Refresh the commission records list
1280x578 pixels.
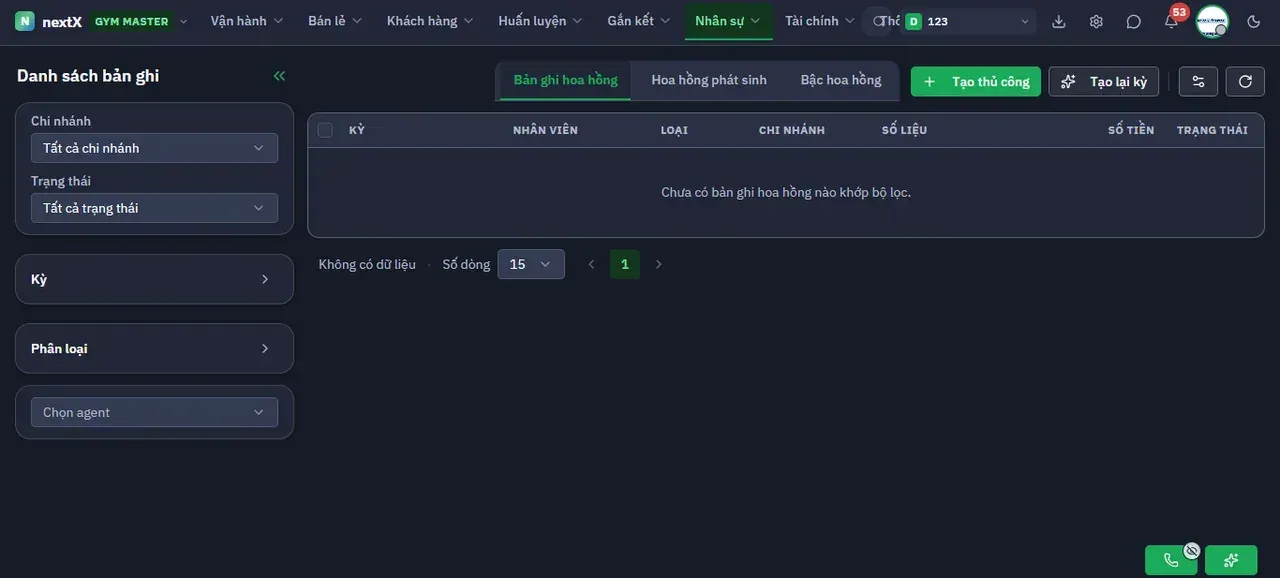tap(1245, 81)
